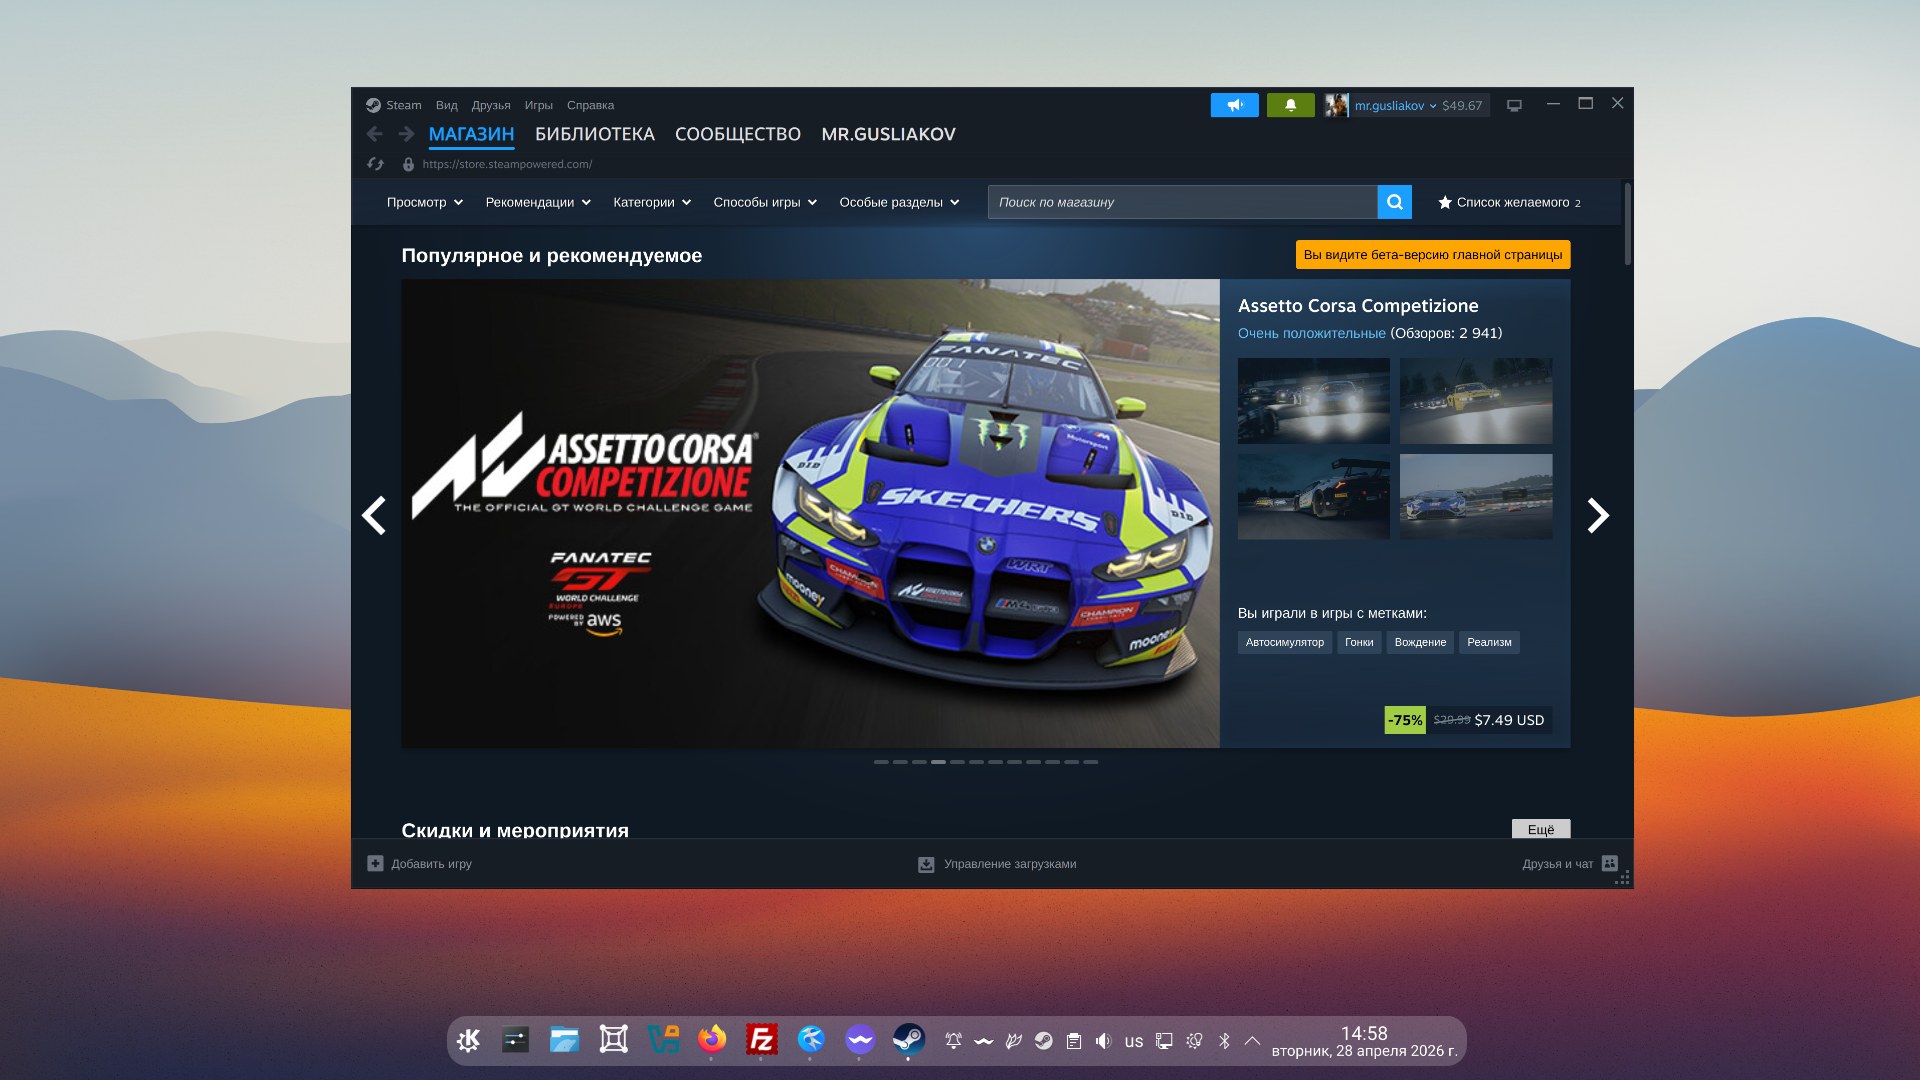Screen dimensions: 1920x1080
Task: Click the blue megaphone announcements icon
Action: point(1234,105)
